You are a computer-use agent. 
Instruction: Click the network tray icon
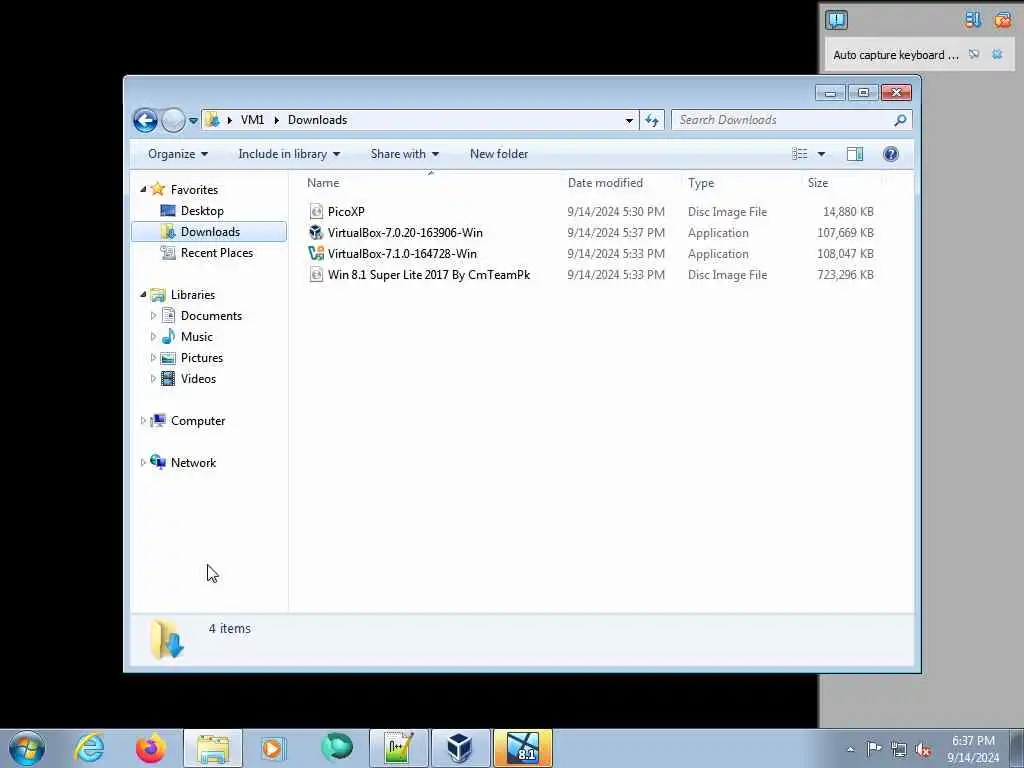pos(899,750)
